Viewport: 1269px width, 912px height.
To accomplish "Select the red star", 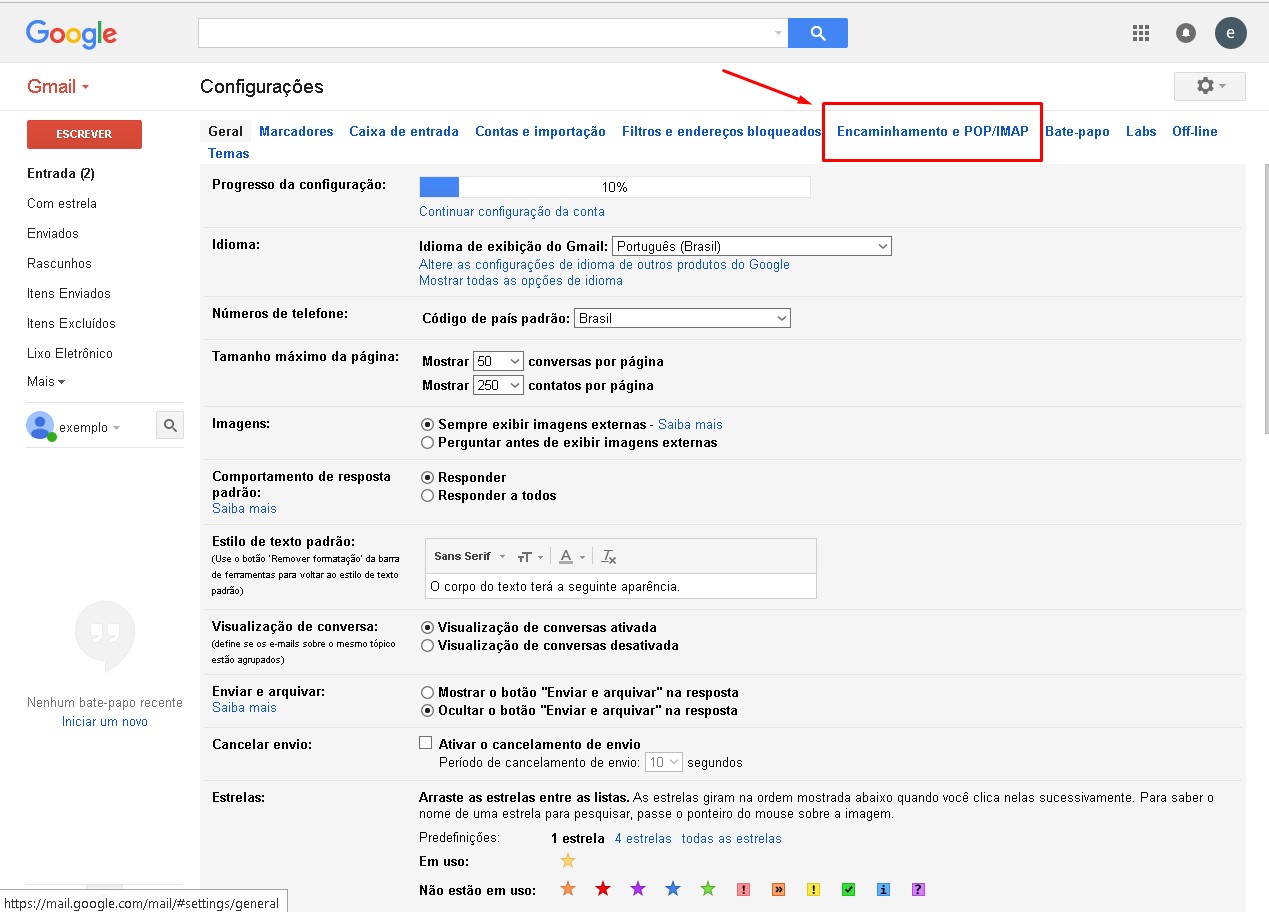I will (x=603, y=889).
